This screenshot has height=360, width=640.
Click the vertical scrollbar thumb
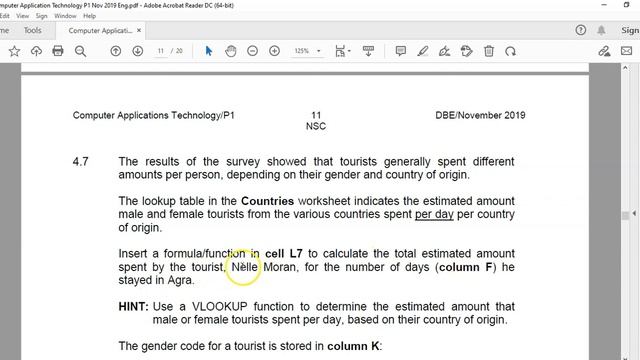(x=625, y=216)
